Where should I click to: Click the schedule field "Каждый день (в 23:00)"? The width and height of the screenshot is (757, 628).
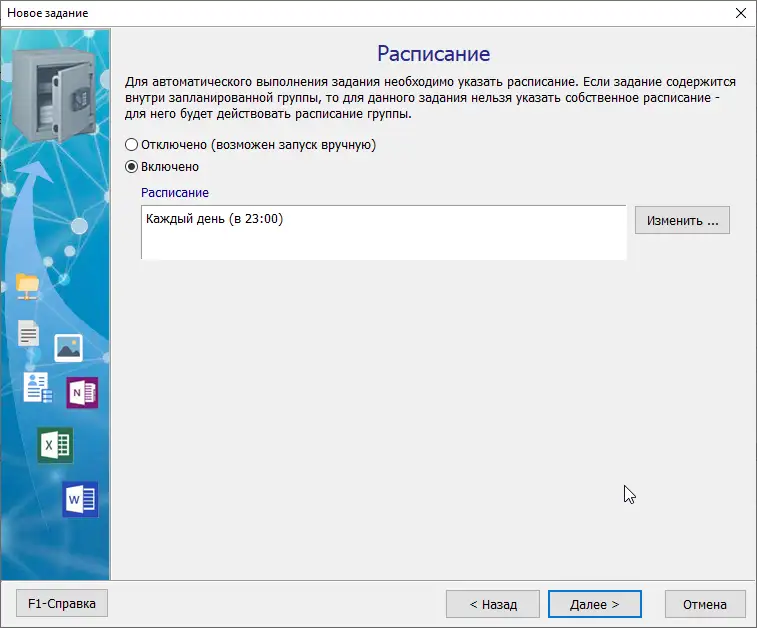(x=384, y=233)
